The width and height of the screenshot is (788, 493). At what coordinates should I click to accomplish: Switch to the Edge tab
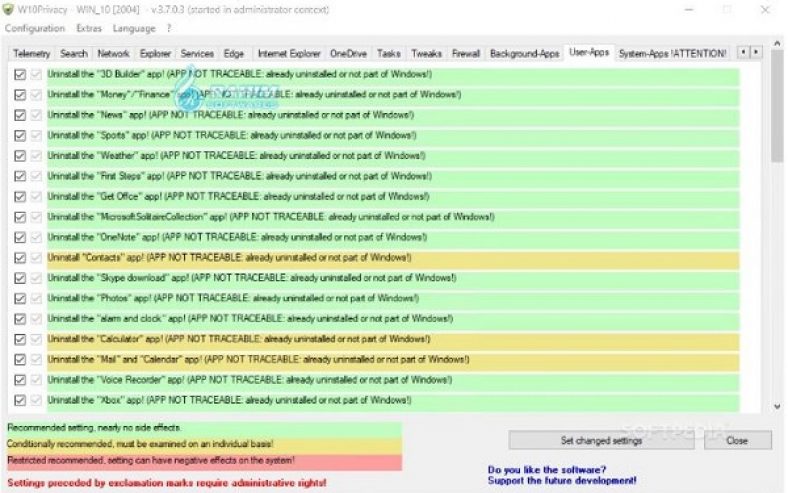point(234,53)
